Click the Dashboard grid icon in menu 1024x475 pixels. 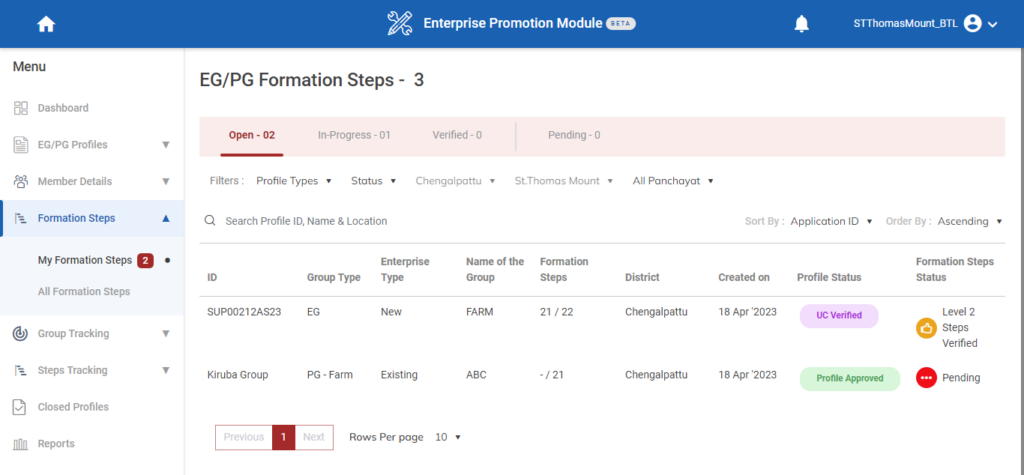pos(21,108)
